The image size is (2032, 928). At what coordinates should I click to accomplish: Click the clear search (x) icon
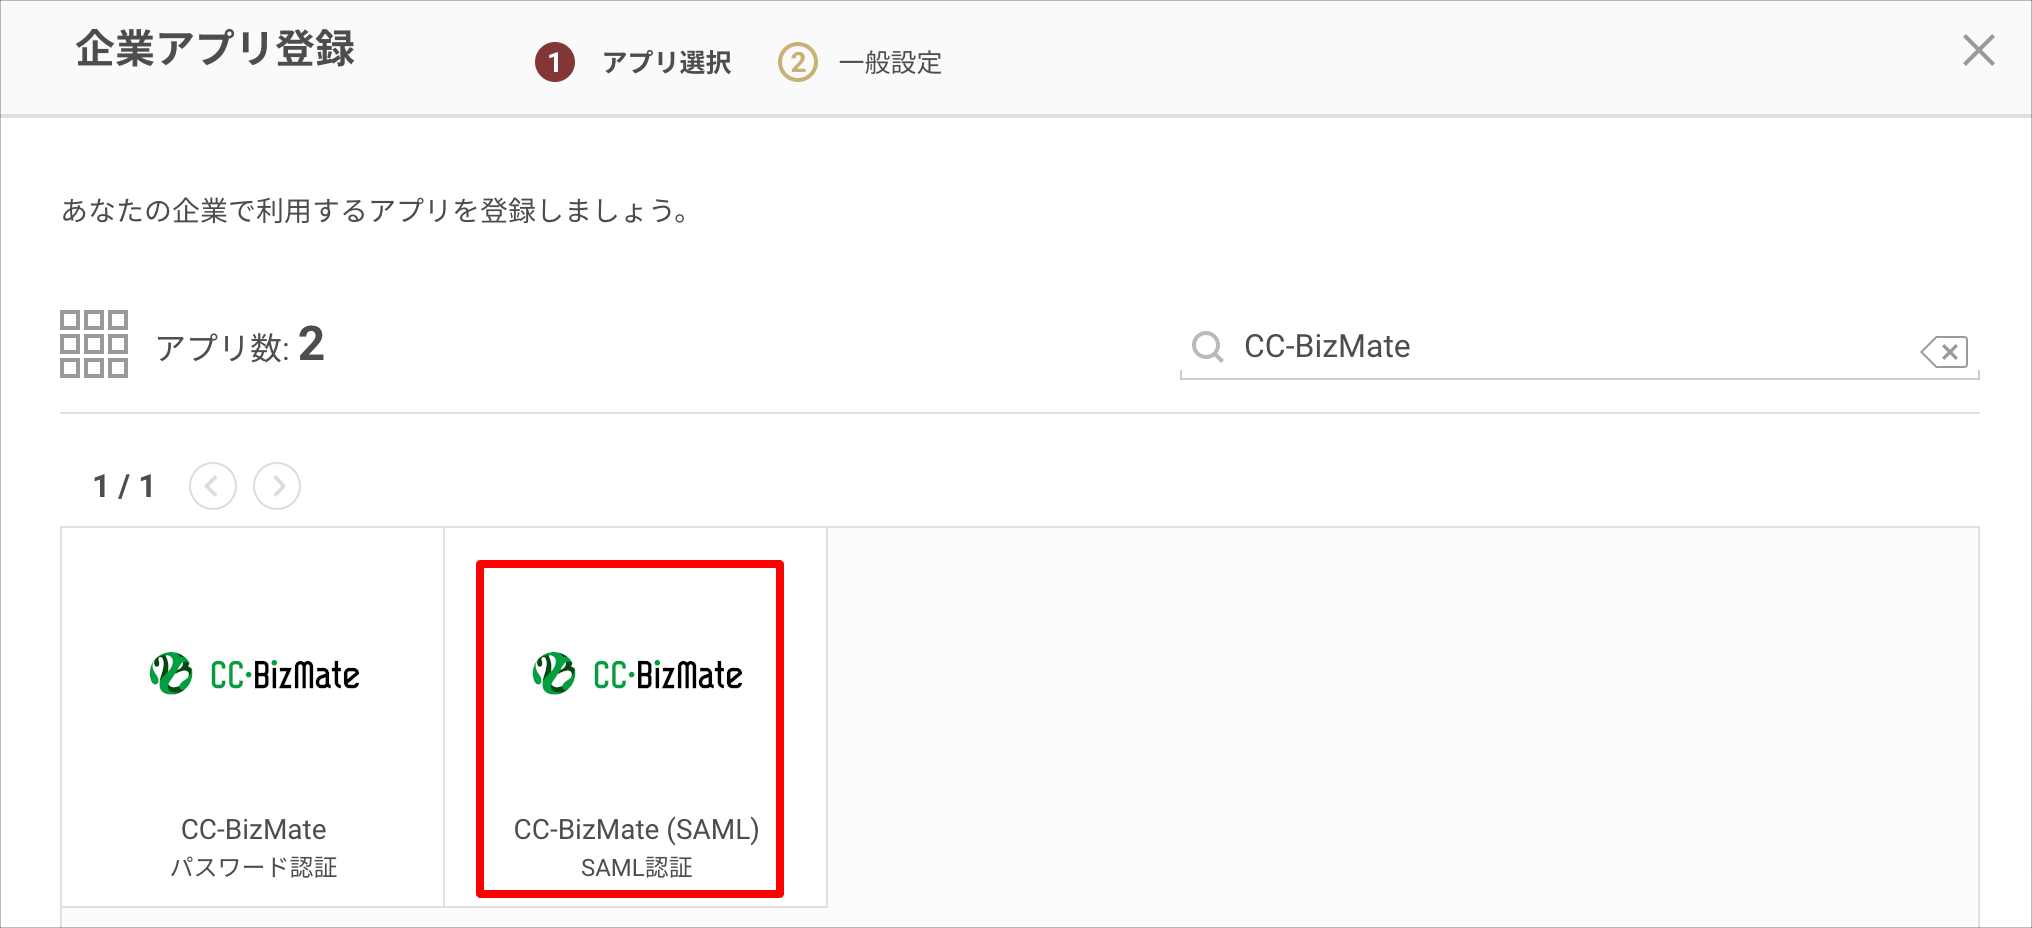coord(1943,351)
